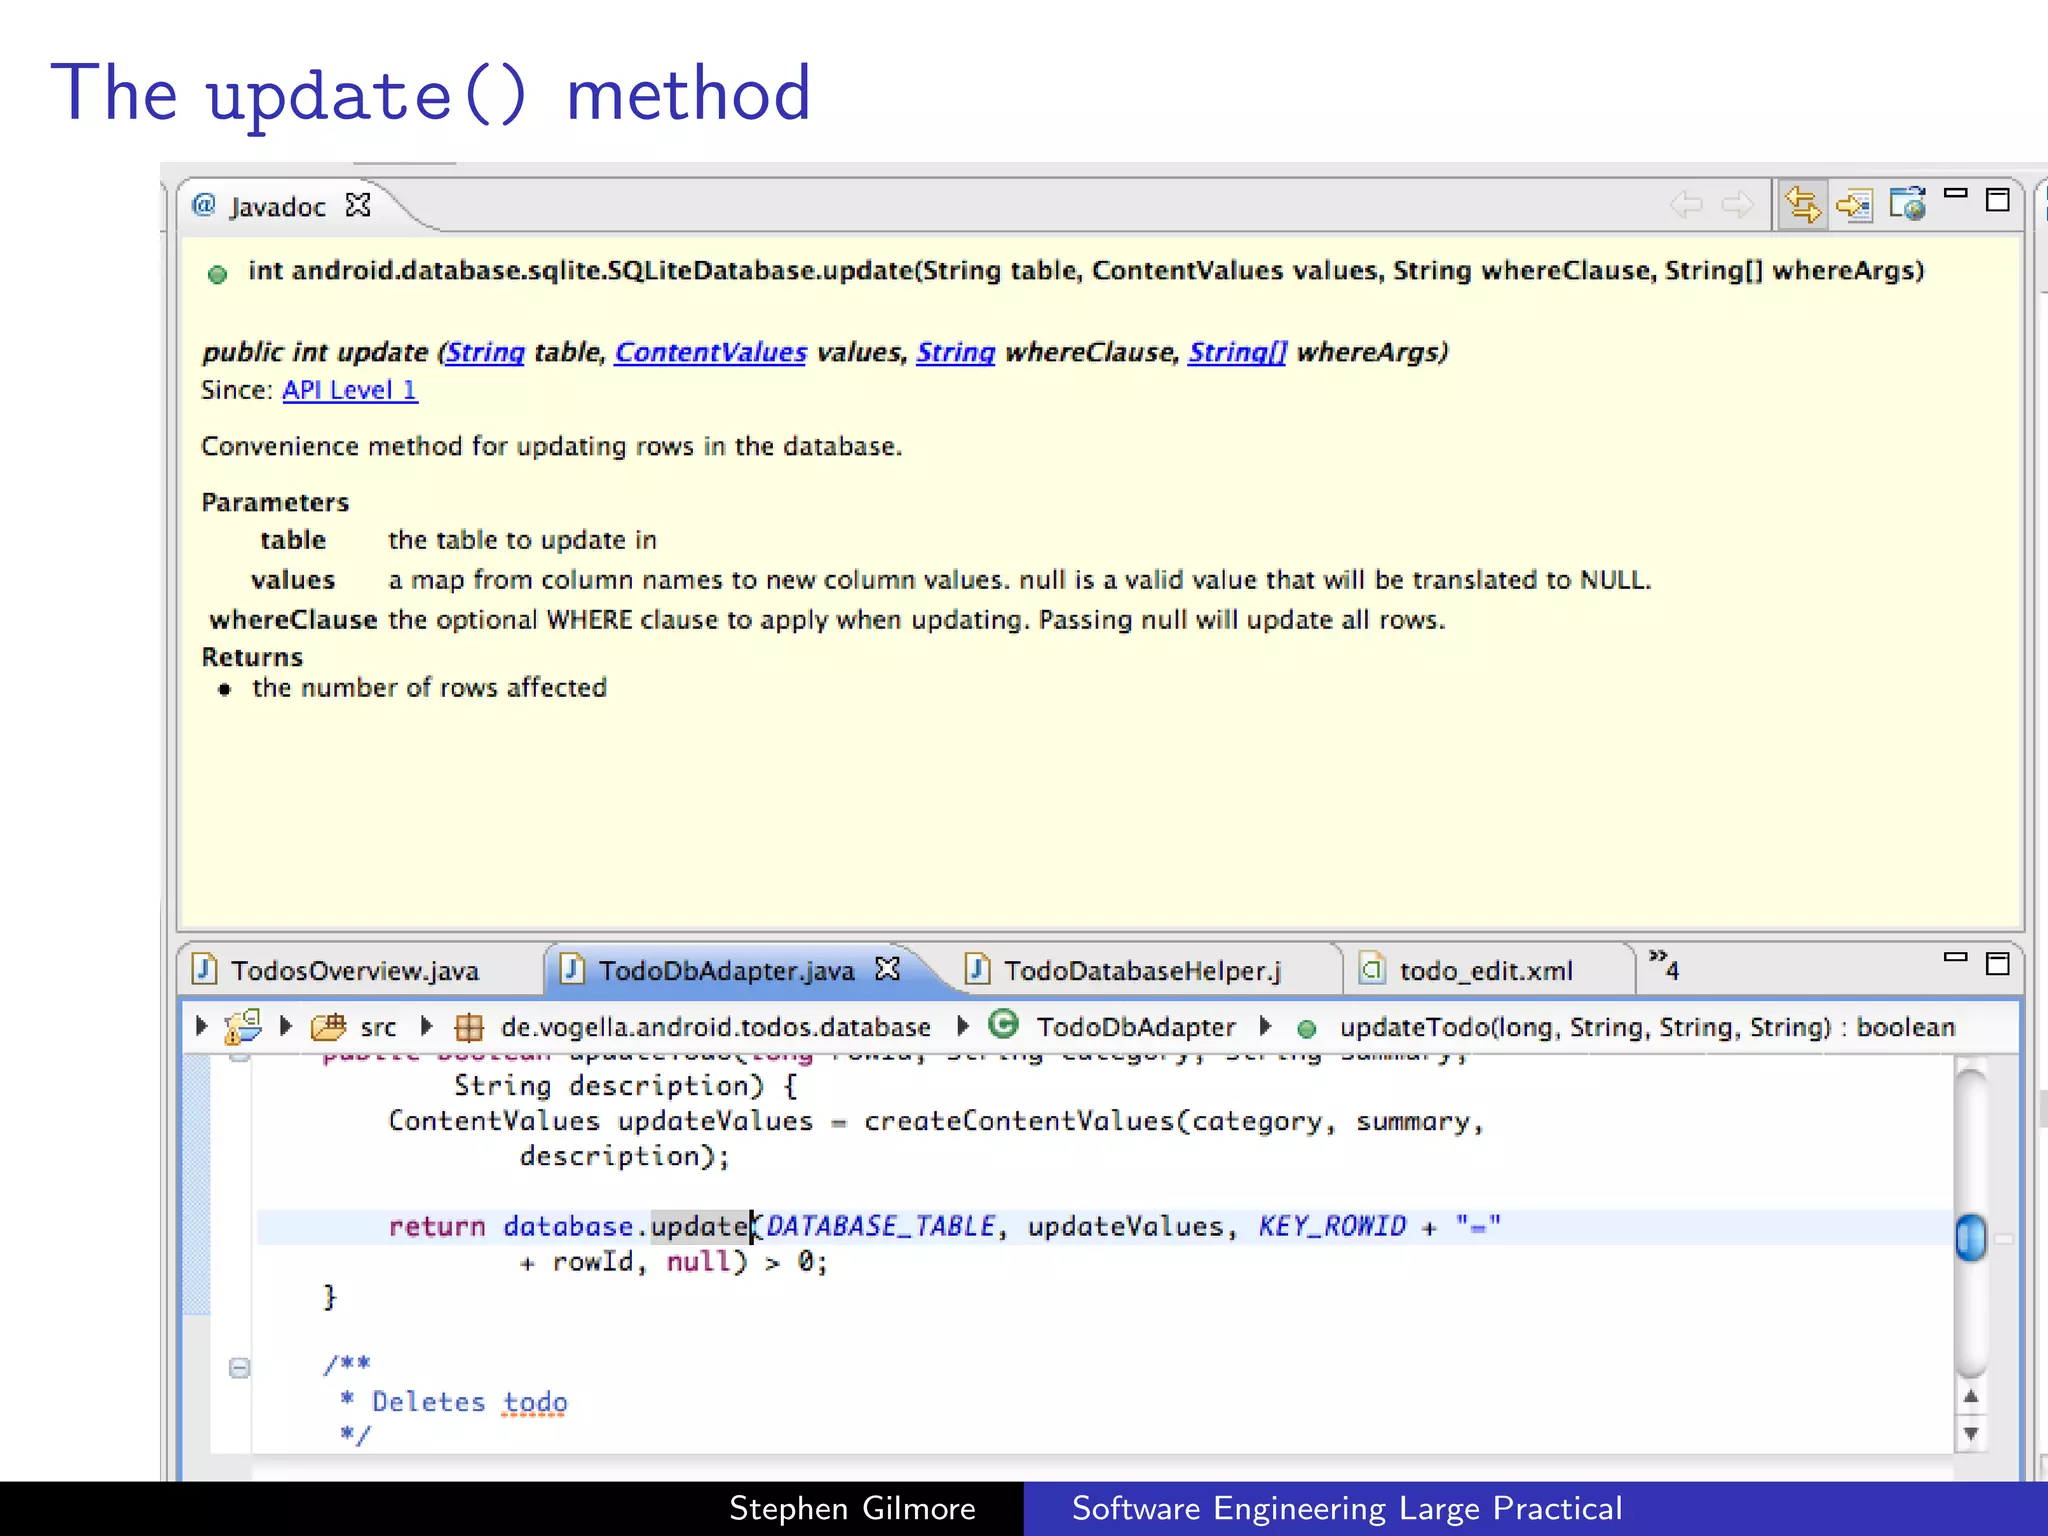
Task: Click the underlined word todo in comment
Action: (x=535, y=1402)
